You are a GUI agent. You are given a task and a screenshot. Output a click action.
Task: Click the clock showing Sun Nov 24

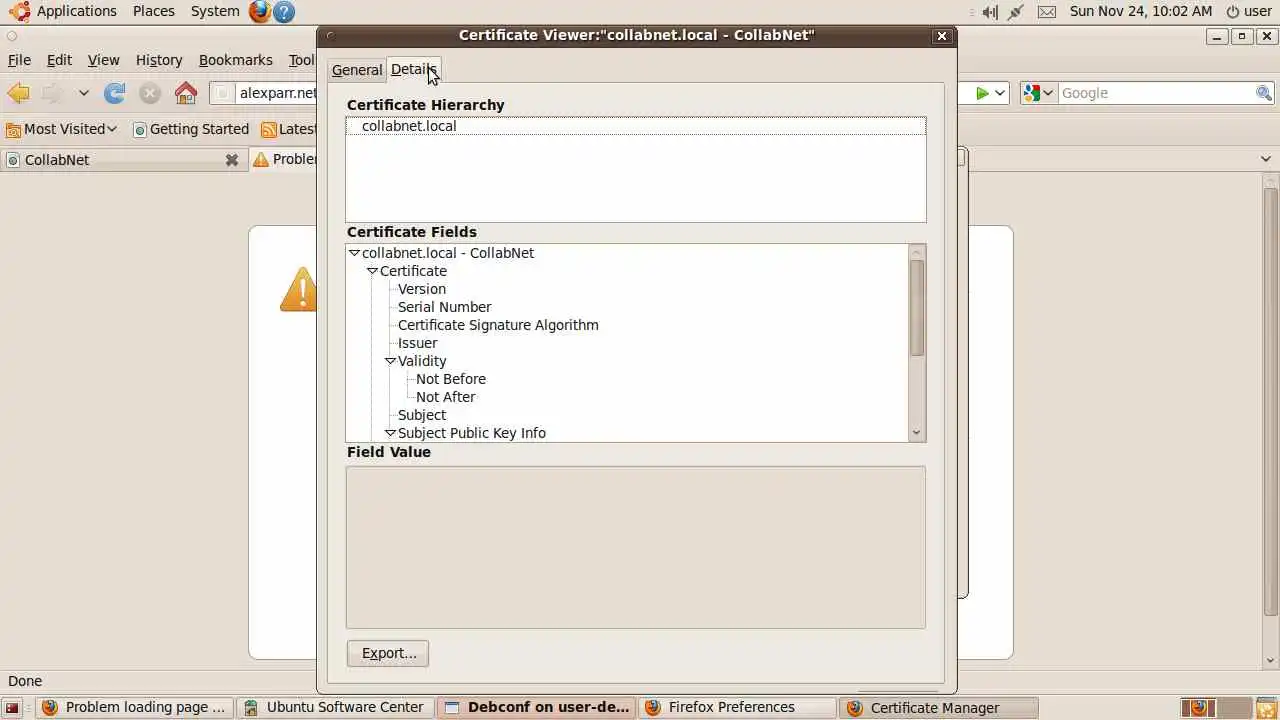pos(1140,11)
